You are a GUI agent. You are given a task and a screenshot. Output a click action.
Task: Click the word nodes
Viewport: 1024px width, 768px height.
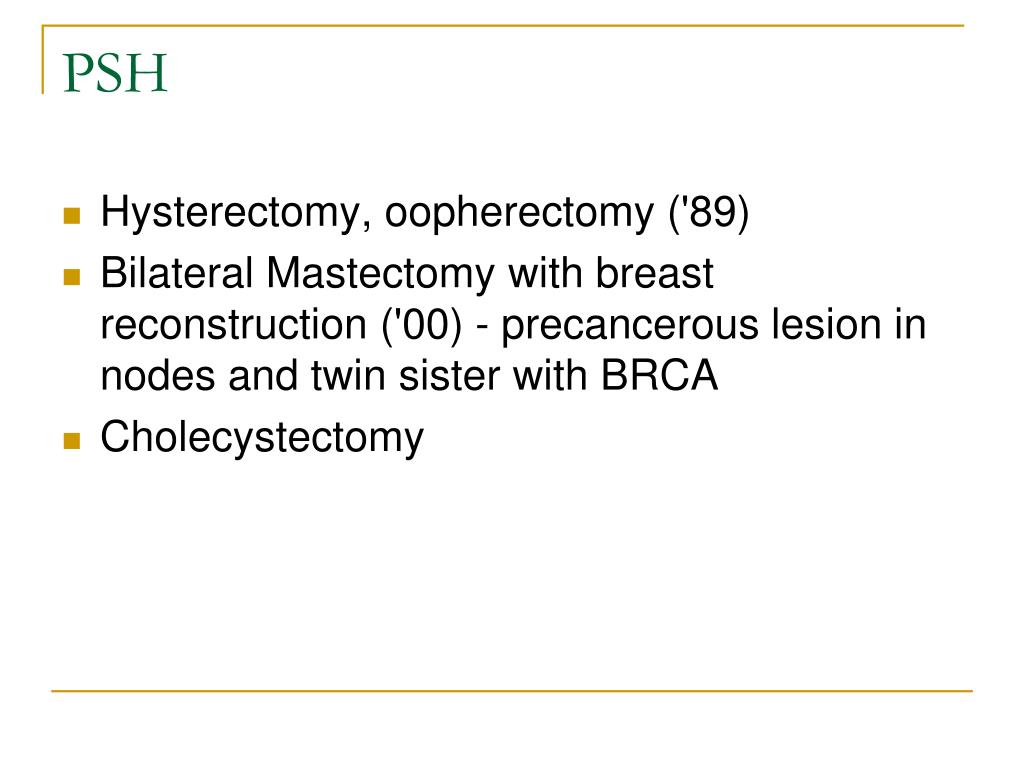coord(157,376)
